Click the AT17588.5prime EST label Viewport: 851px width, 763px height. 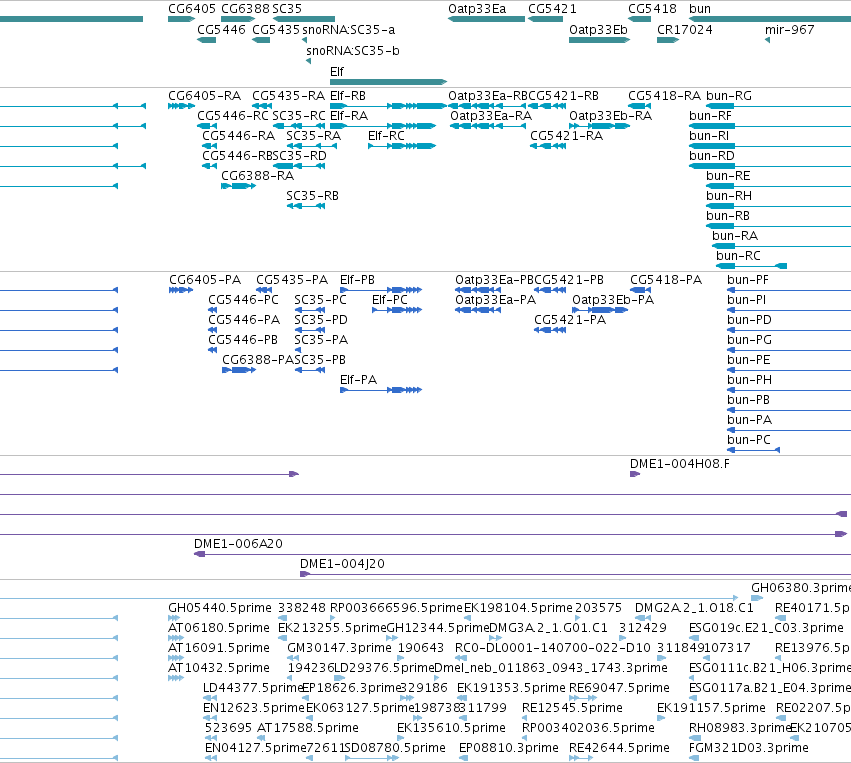[308, 728]
